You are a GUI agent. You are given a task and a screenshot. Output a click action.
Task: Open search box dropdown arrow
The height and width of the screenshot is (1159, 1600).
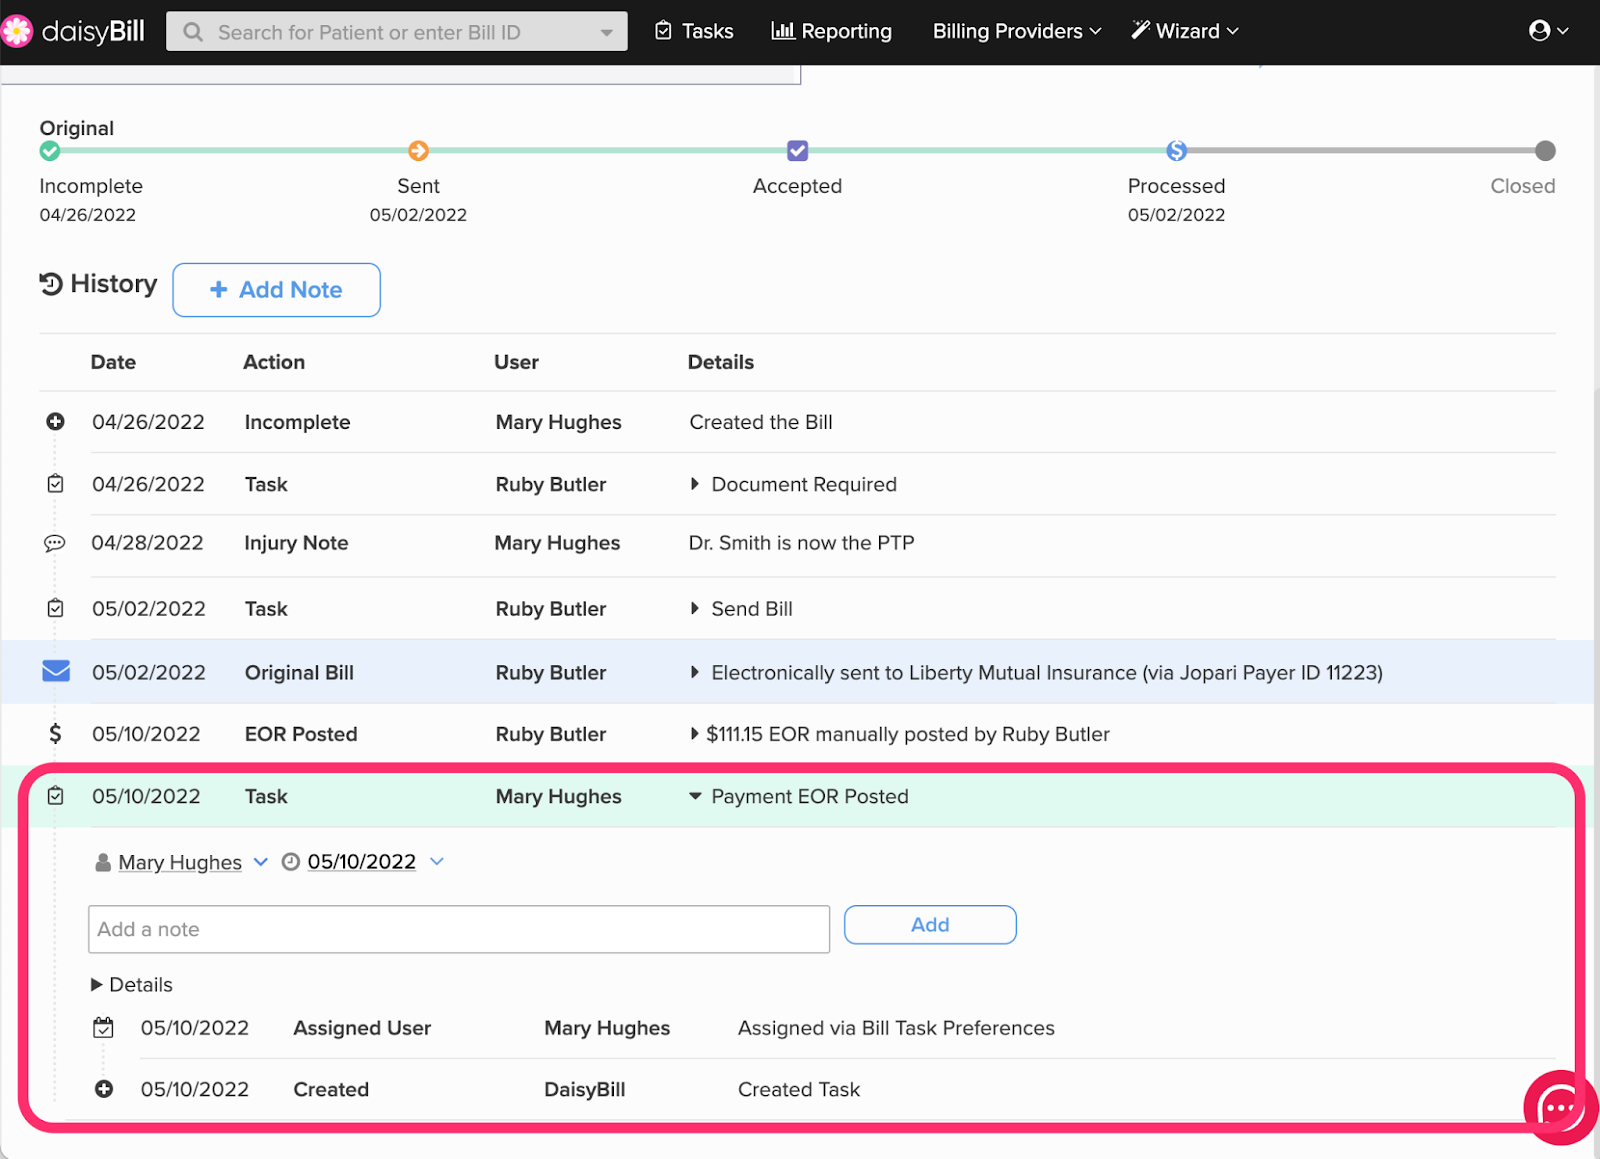(606, 33)
